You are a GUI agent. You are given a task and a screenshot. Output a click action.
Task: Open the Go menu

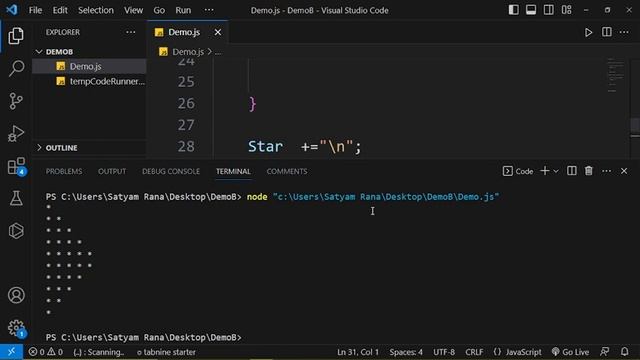click(159, 10)
